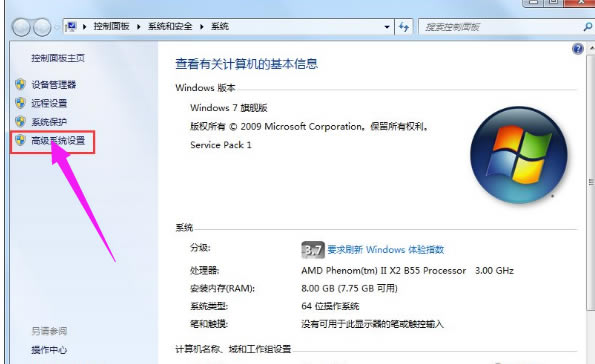The width and height of the screenshot is (595, 364).
Task: Click shield icon next to 设备管理器
Action: click(x=20, y=84)
